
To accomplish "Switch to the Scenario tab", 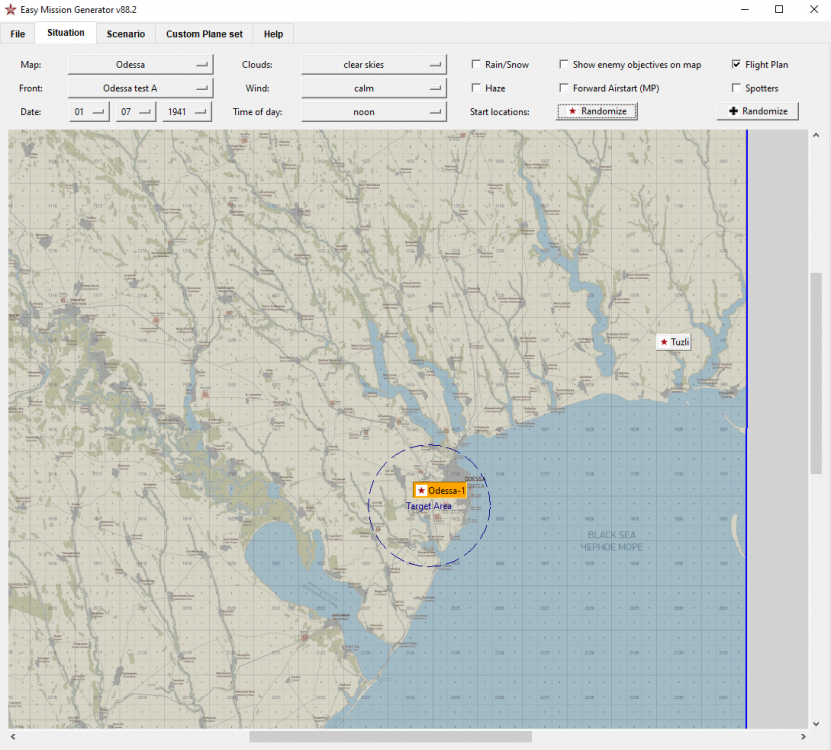I will [x=126, y=34].
